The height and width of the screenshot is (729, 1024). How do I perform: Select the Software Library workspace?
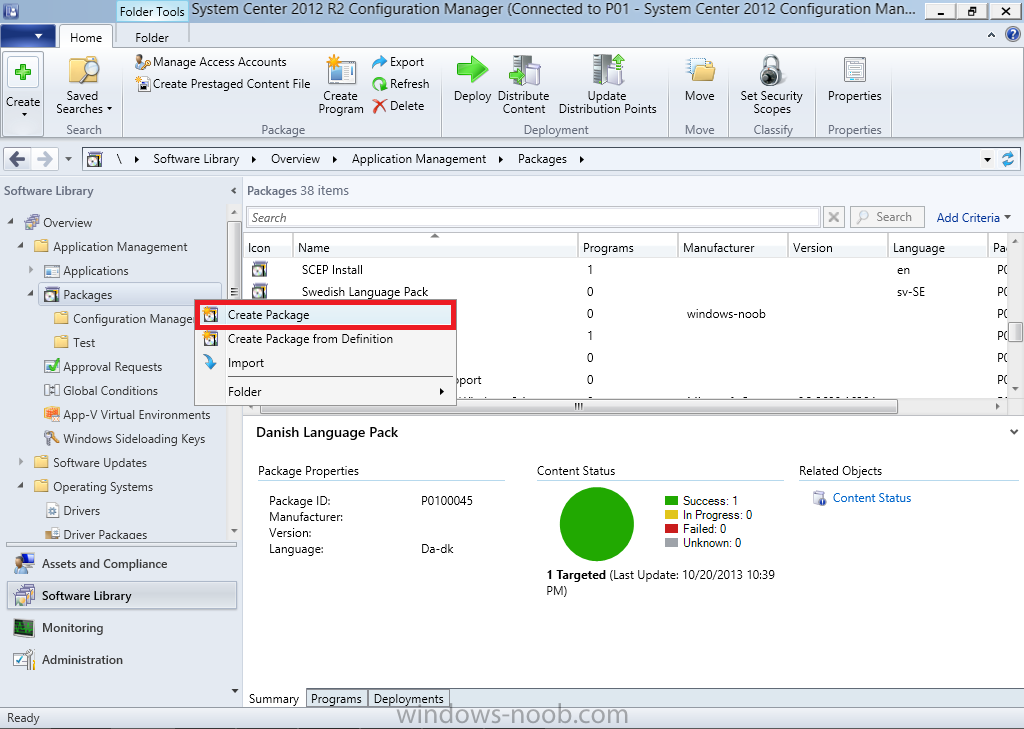(x=121, y=595)
